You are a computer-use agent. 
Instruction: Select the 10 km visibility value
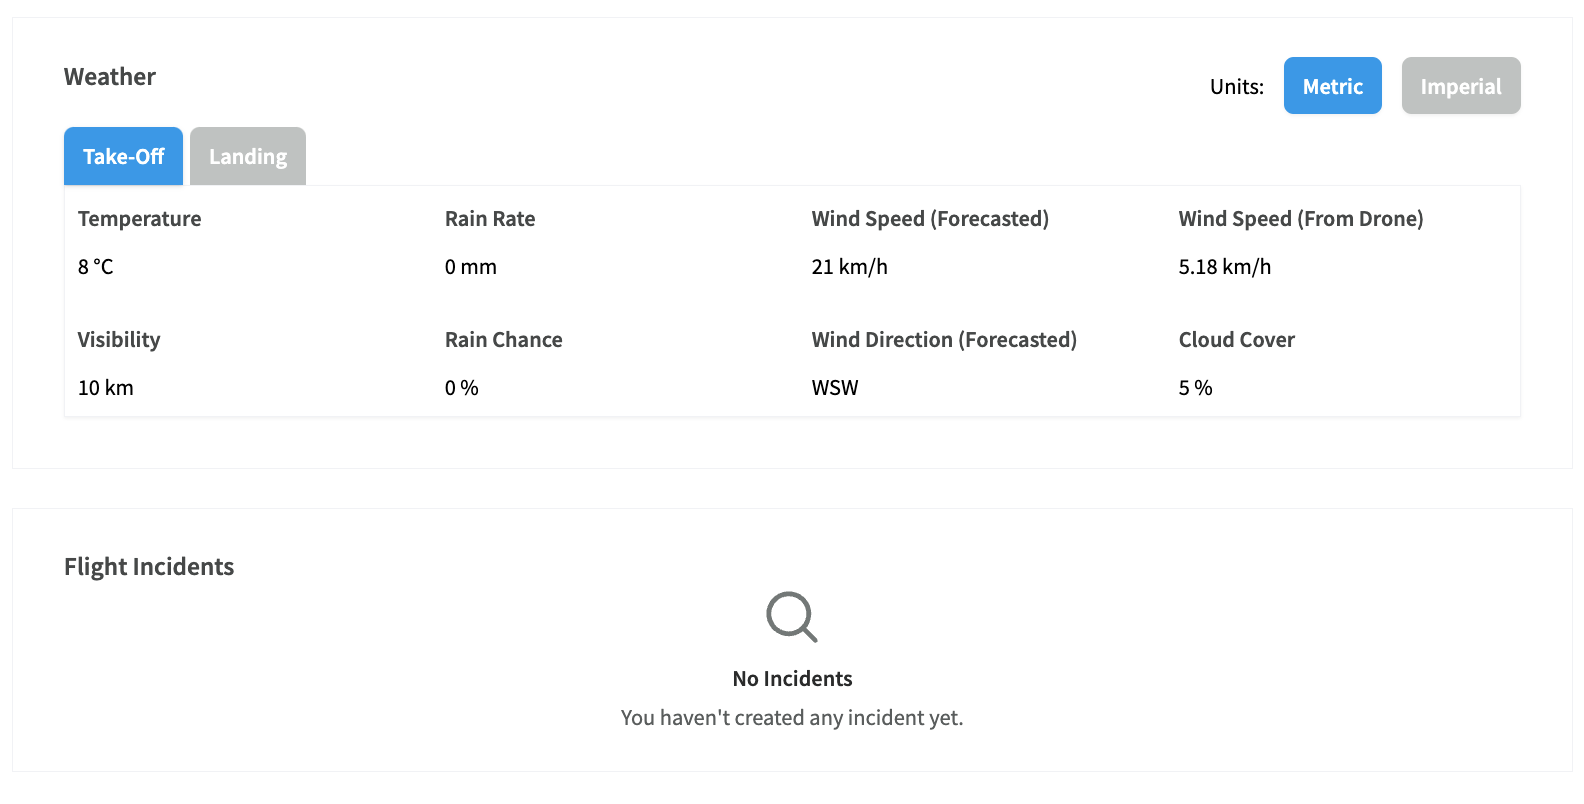pyautogui.click(x=106, y=388)
